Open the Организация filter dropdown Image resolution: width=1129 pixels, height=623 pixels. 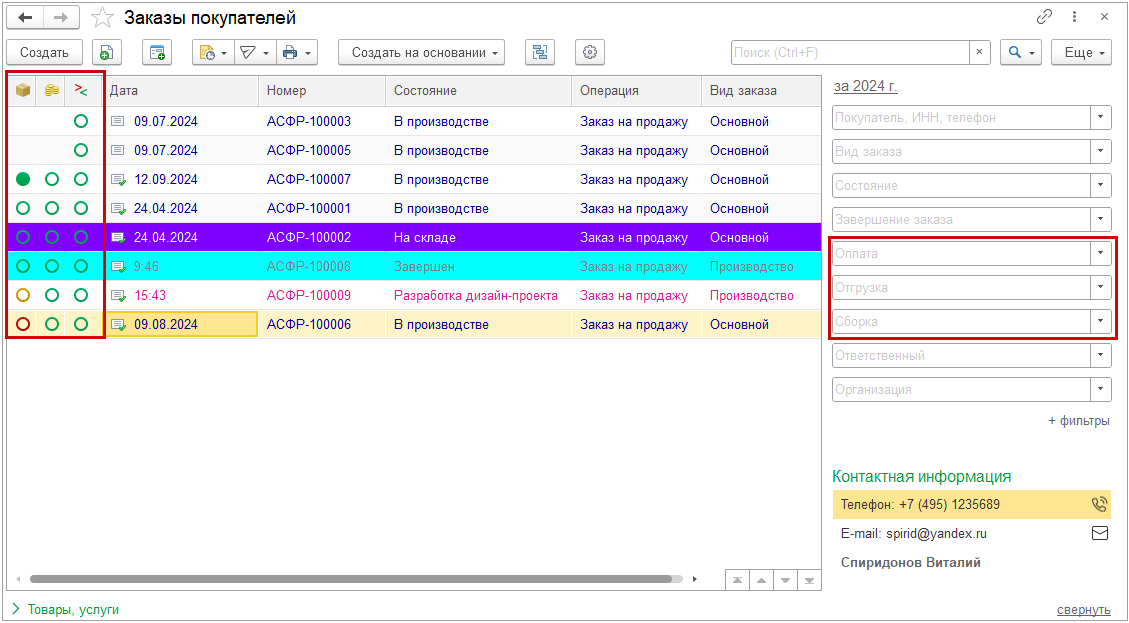(1101, 389)
